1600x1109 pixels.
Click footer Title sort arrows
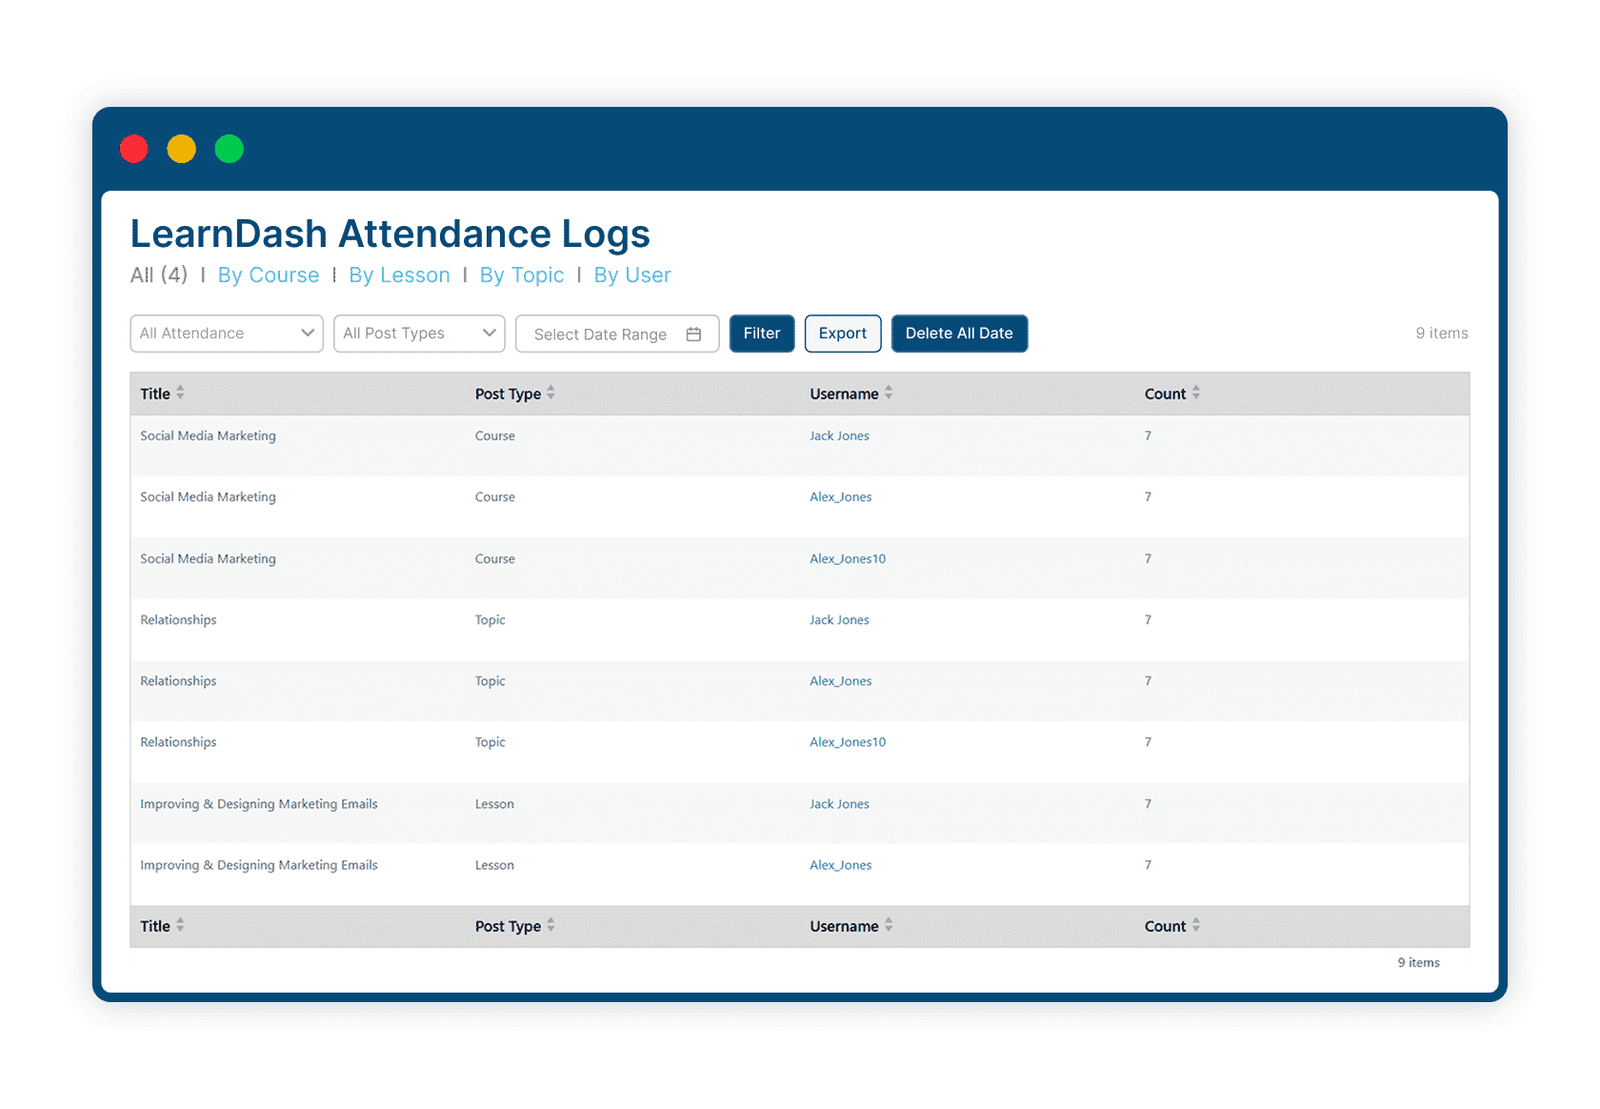[x=180, y=925]
